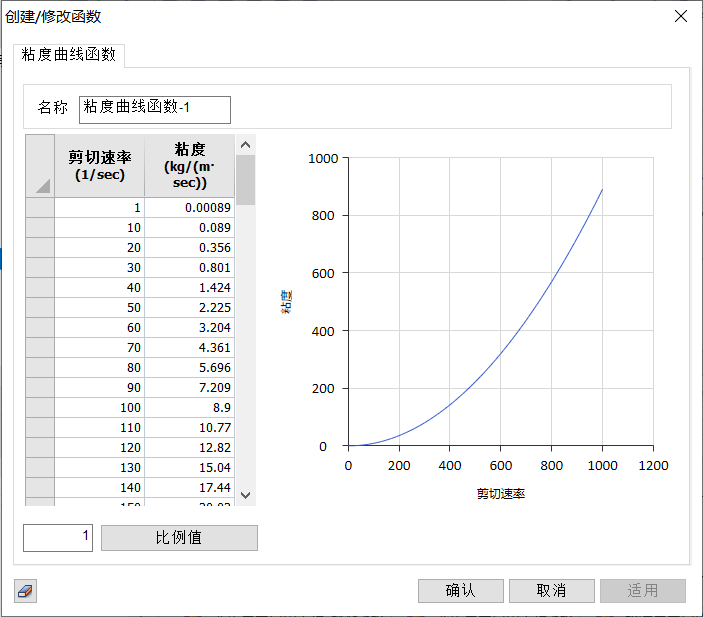Image resolution: width=703 pixels, height=617 pixels.
Task: Select the viscosity cell 7.209
Action: 189,387
